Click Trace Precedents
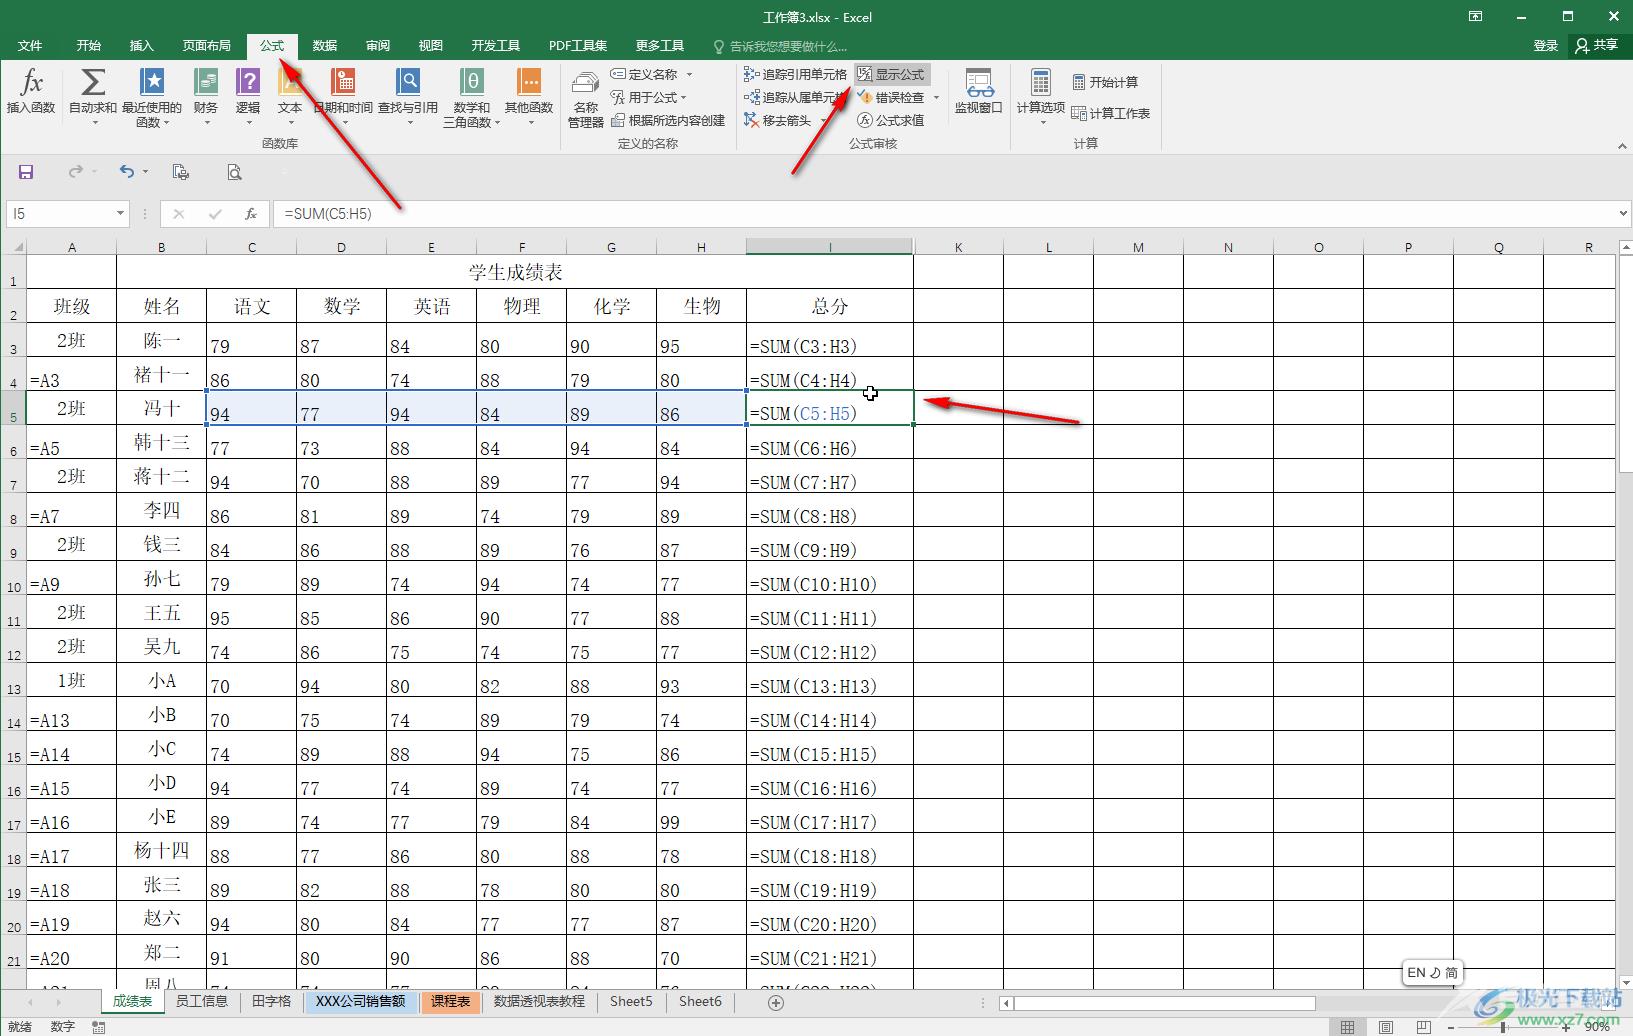The image size is (1633, 1036). tap(796, 74)
